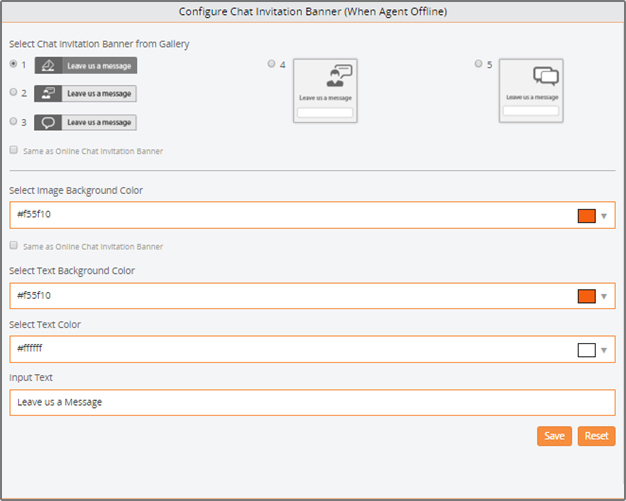The width and height of the screenshot is (626, 501).
Task: Choose radio button for banner option 4
Action: click(271, 63)
